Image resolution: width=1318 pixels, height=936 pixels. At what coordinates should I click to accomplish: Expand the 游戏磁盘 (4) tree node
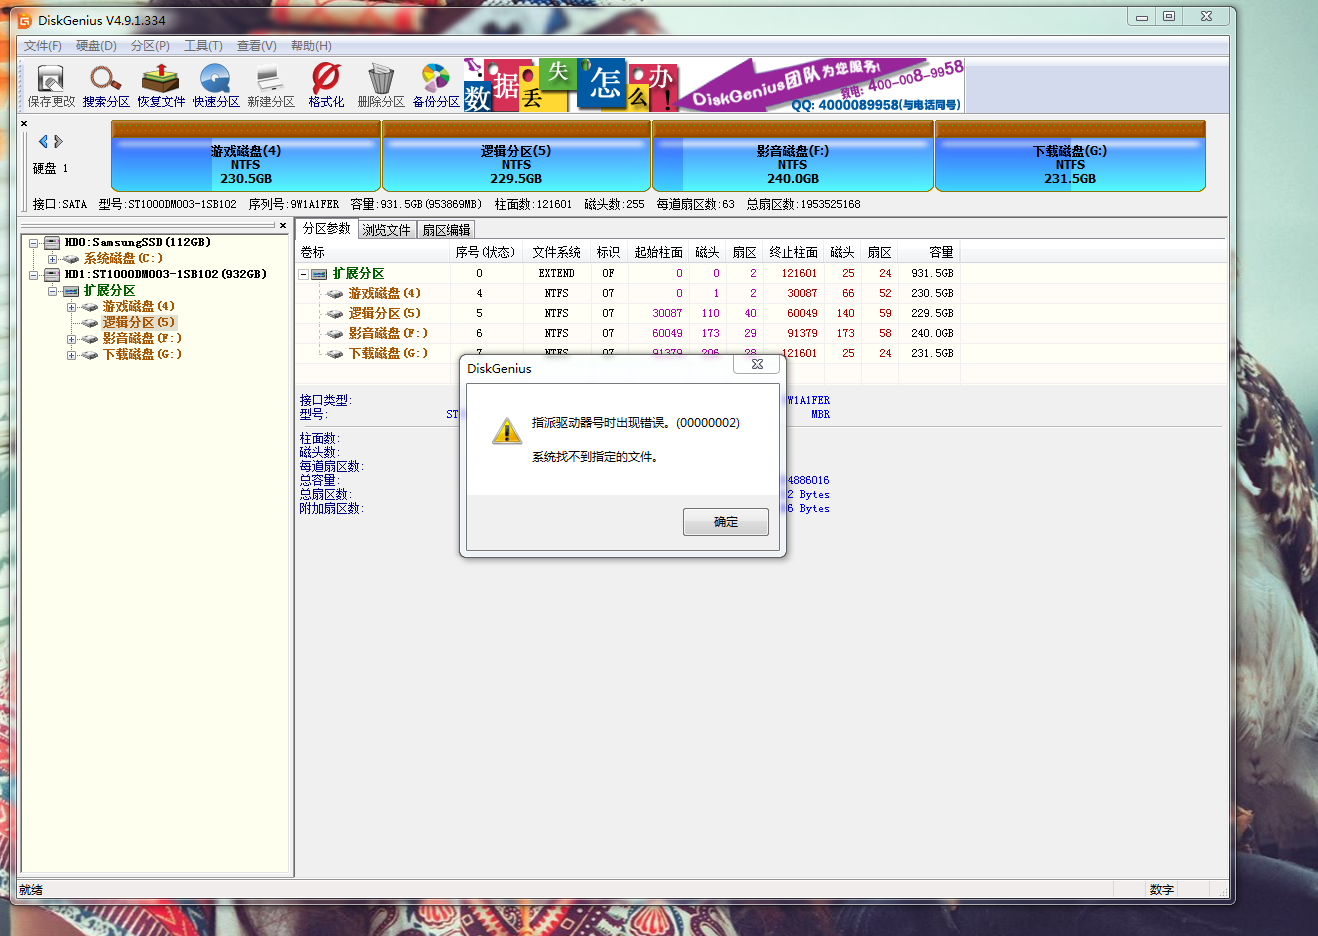coord(71,307)
